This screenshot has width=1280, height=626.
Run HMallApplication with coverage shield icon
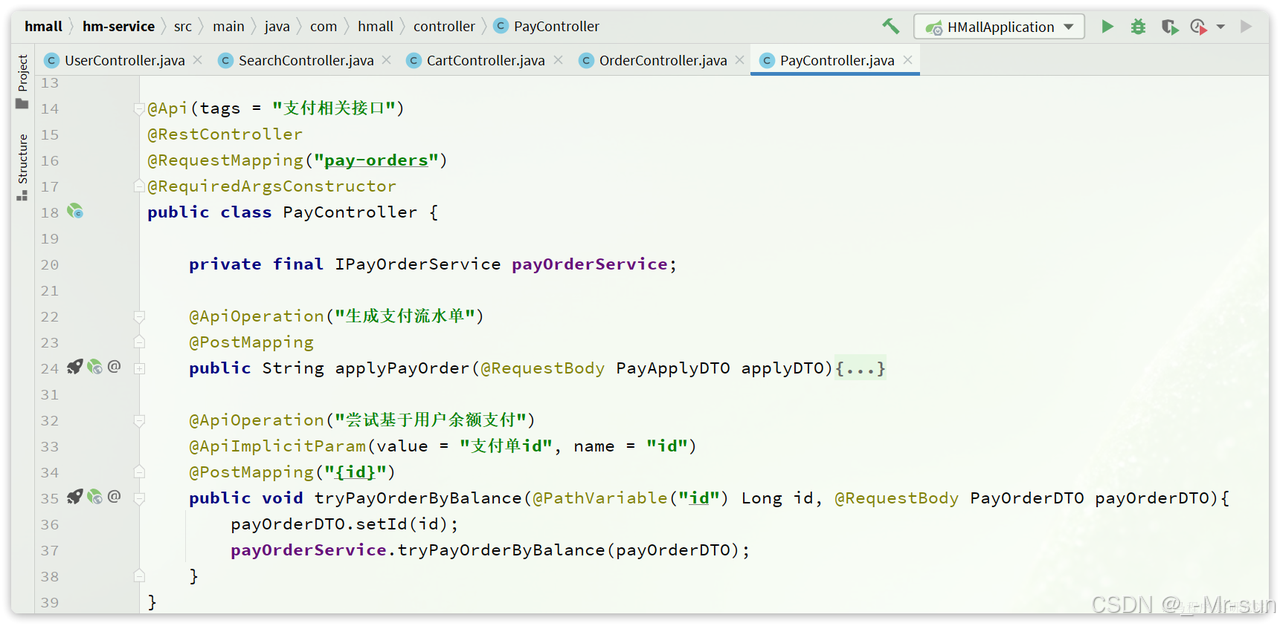(1169, 27)
